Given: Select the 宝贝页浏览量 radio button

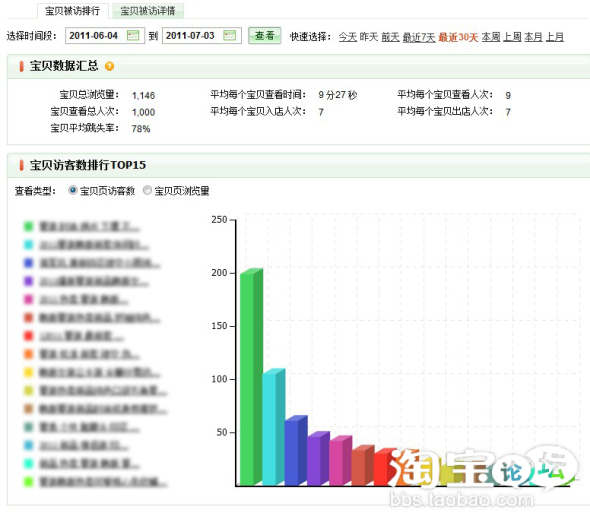Looking at the screenshot, I should 148,190.
